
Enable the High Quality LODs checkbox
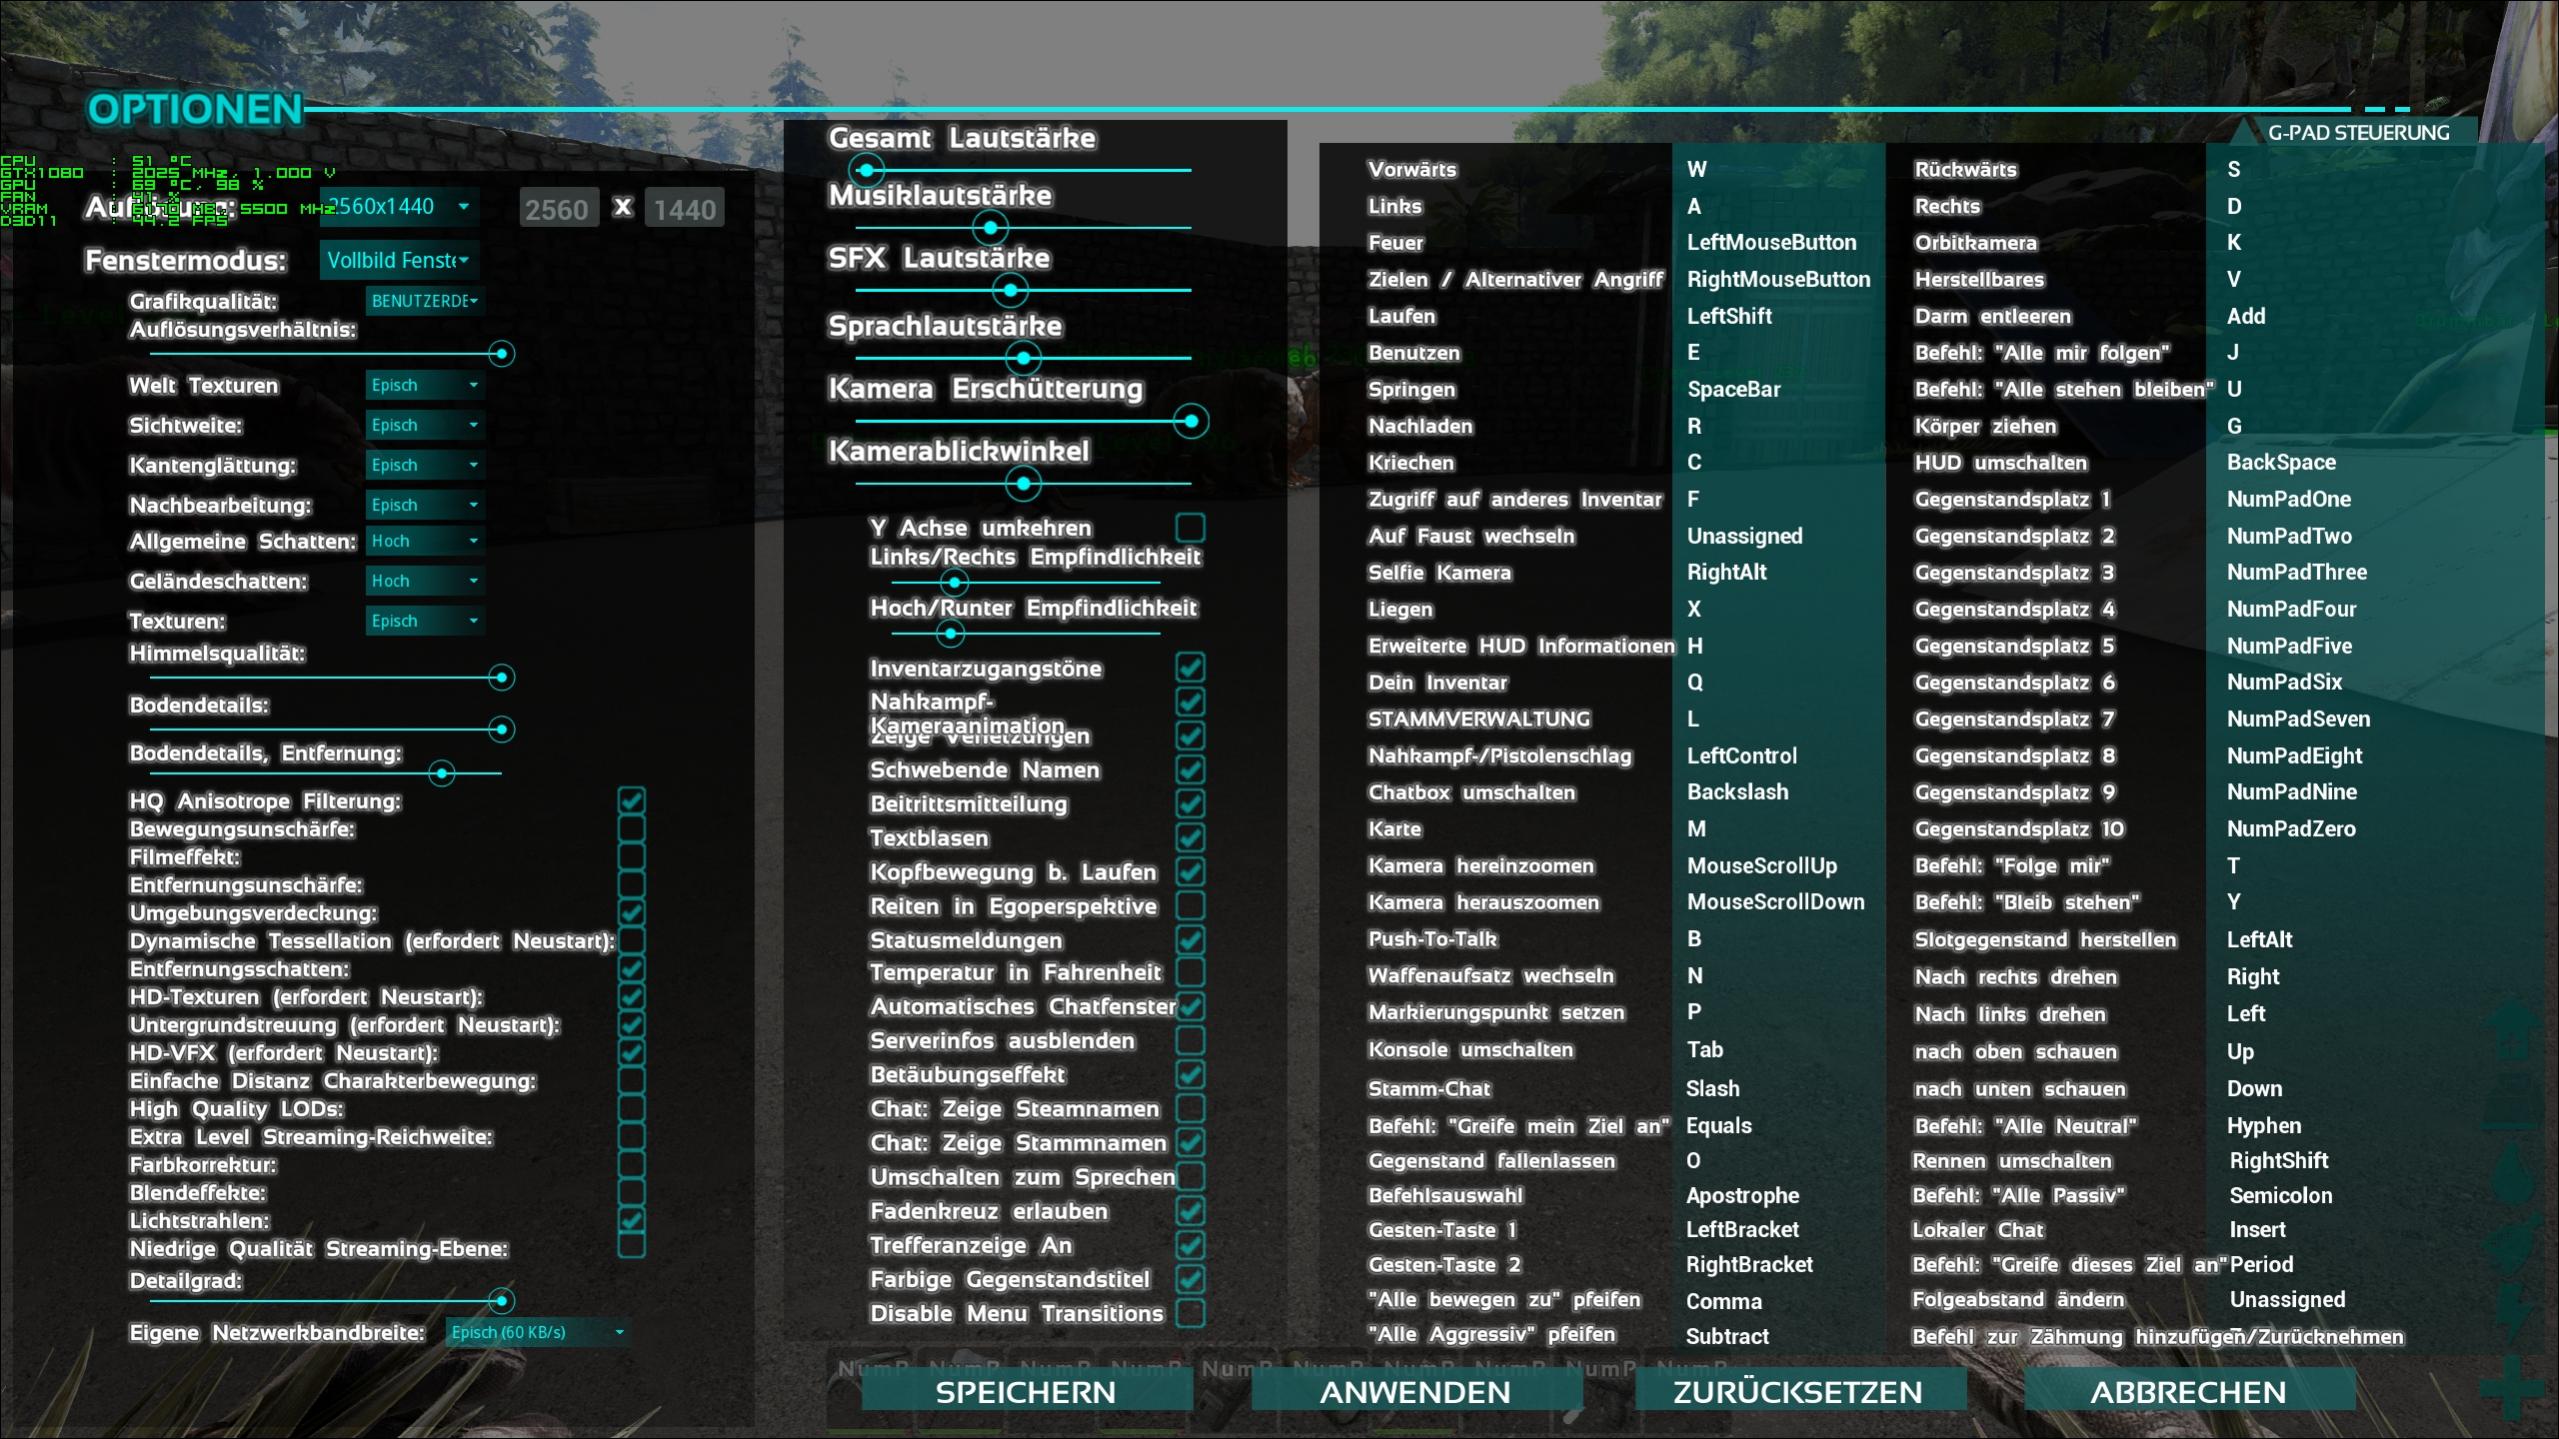point(632,1108)
